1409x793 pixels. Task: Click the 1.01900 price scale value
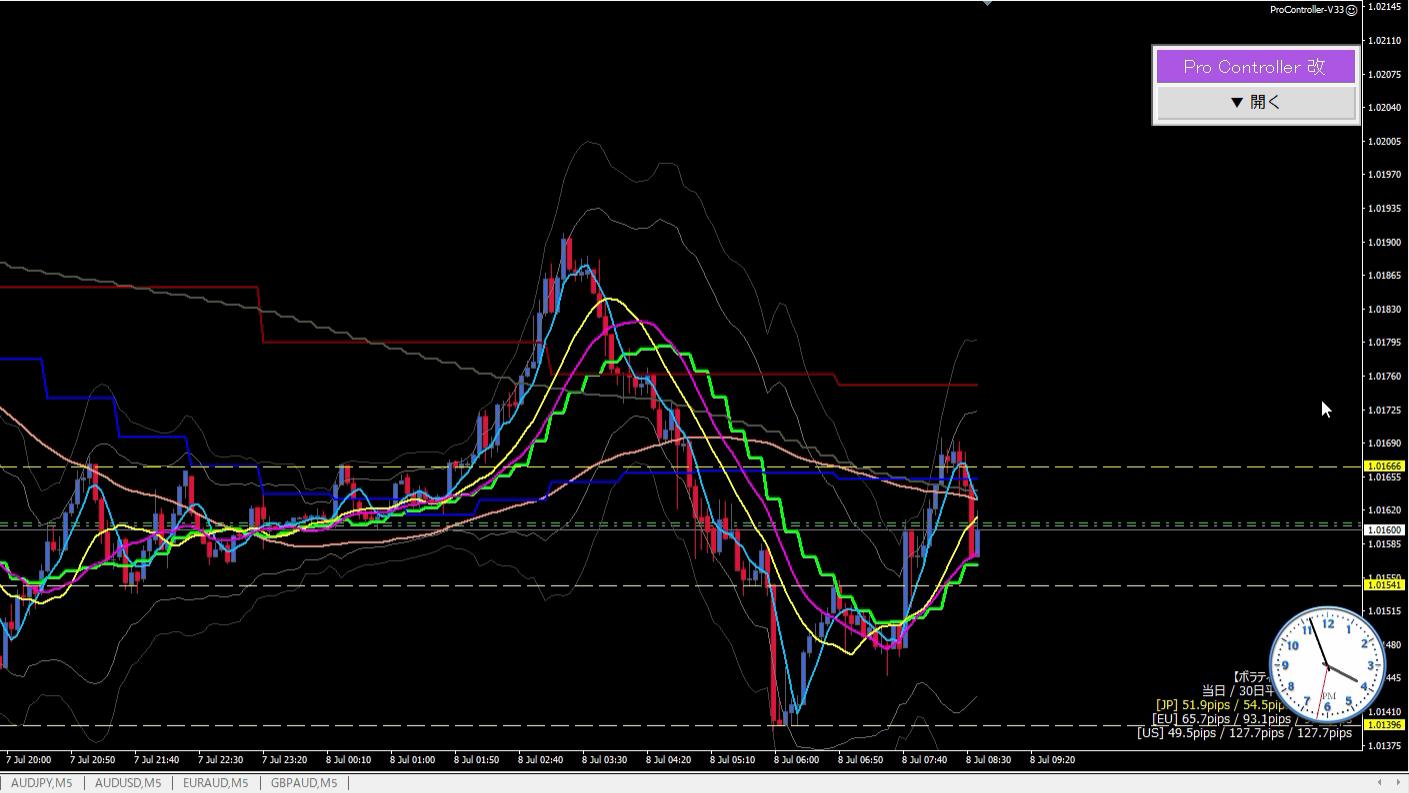[x=1384, y=242]
